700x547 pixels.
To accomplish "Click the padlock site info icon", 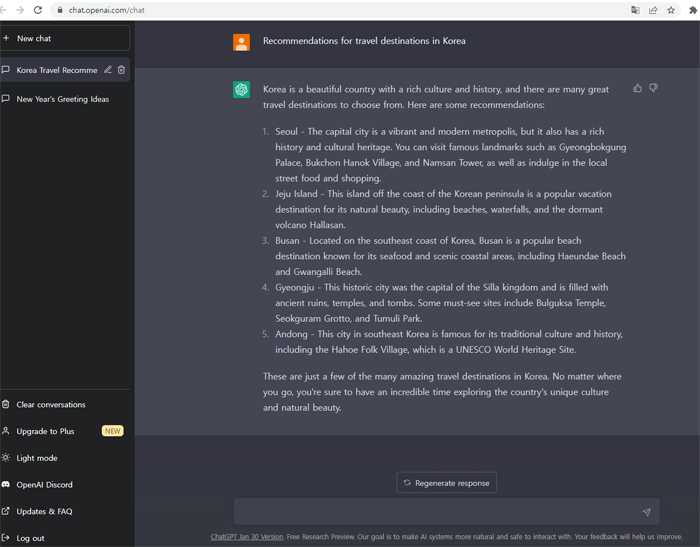I will [60, 10].
